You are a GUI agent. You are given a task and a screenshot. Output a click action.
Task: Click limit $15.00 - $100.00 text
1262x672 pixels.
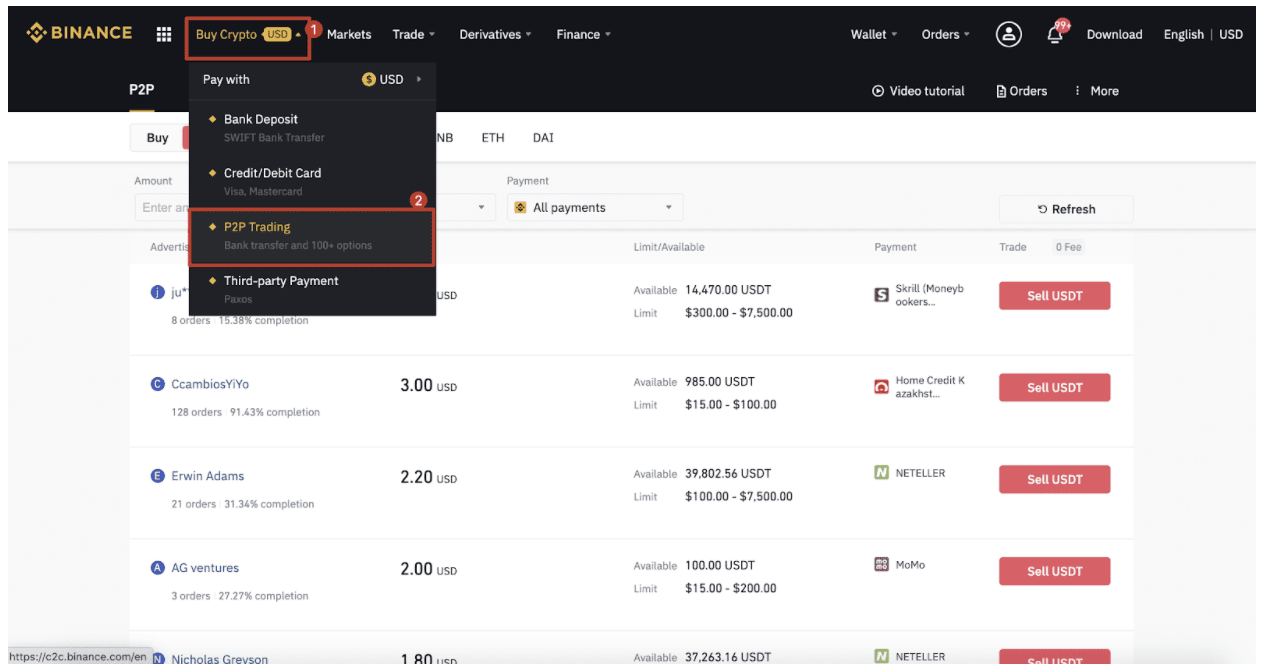point(730,405)
